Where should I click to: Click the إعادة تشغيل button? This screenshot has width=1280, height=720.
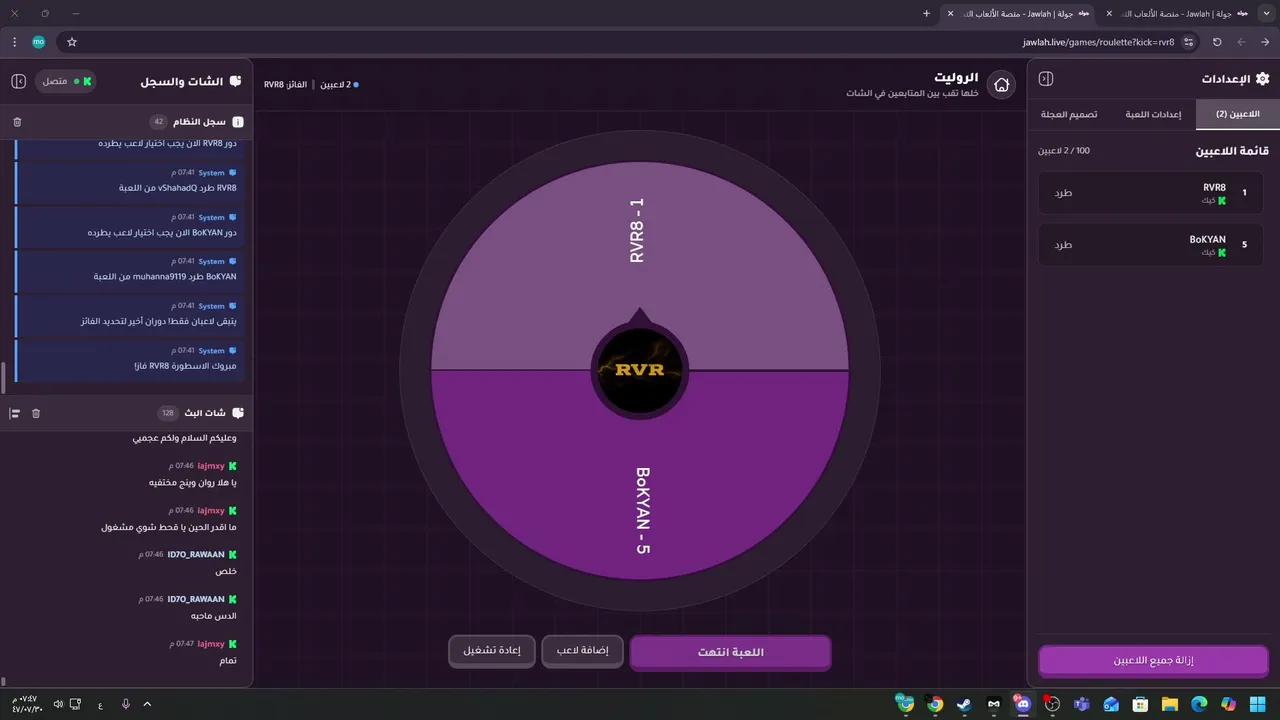[491, 651]
